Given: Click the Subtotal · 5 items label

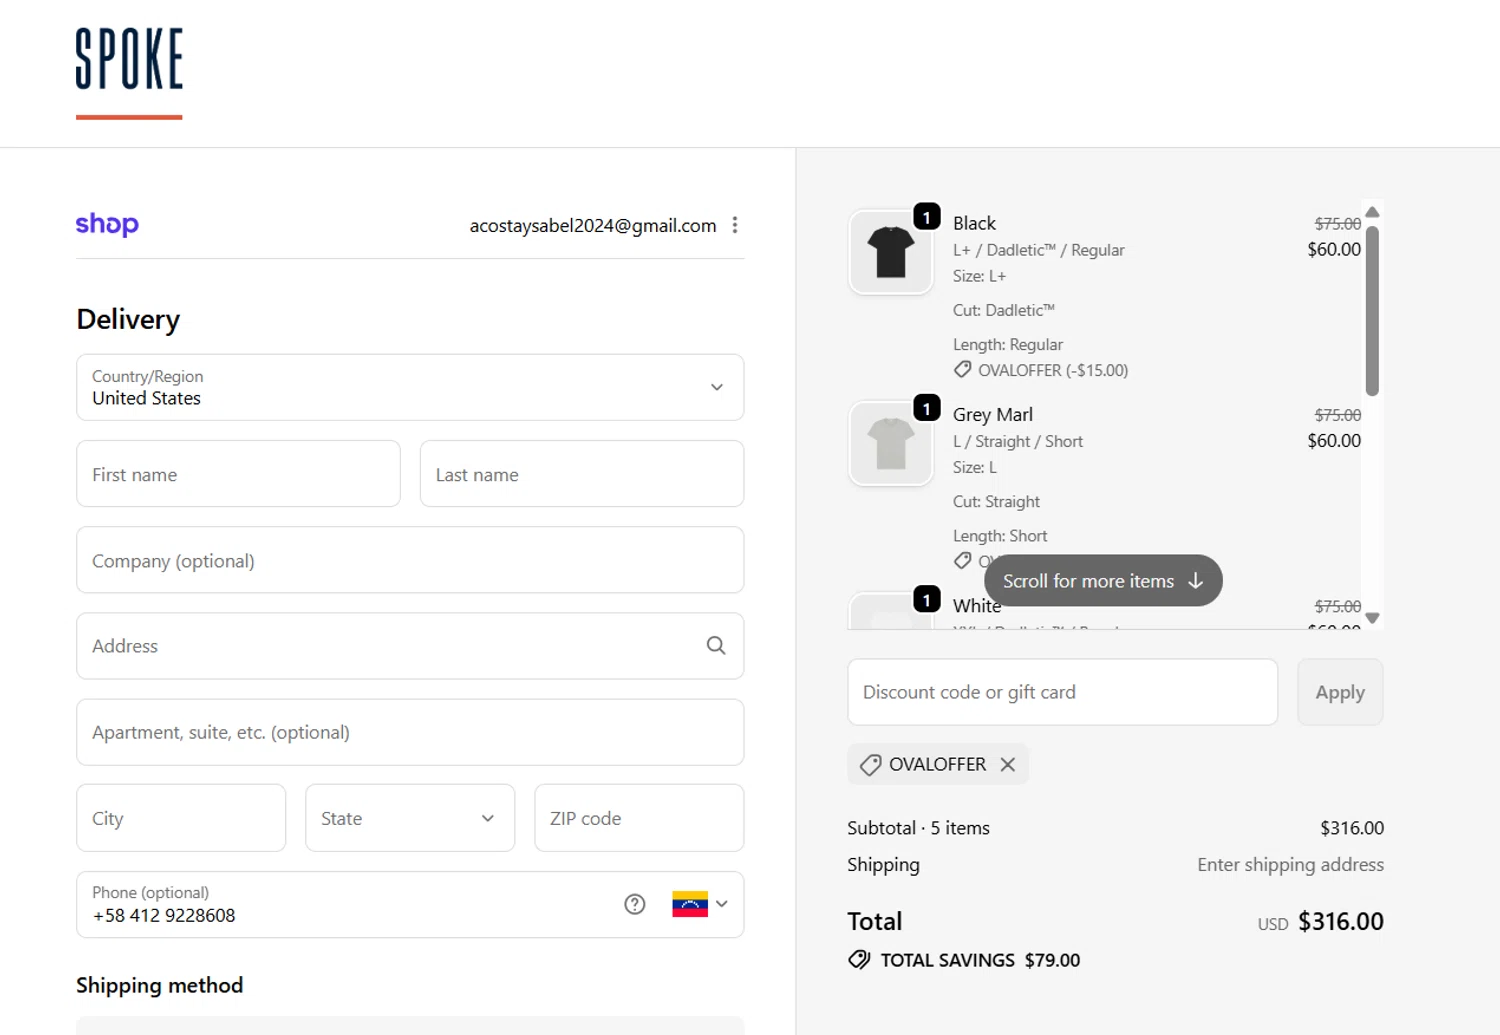Looking at the screenshot, I should tap(918, 828).
